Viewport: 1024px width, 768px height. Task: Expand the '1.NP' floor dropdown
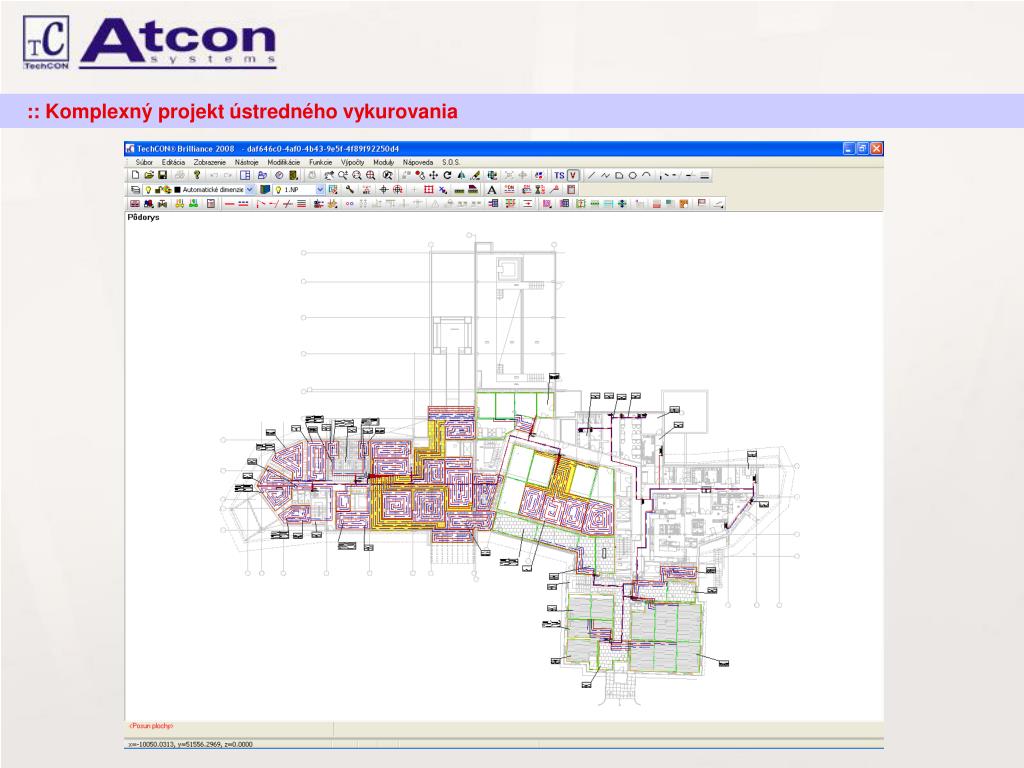(x=320, y=189)
